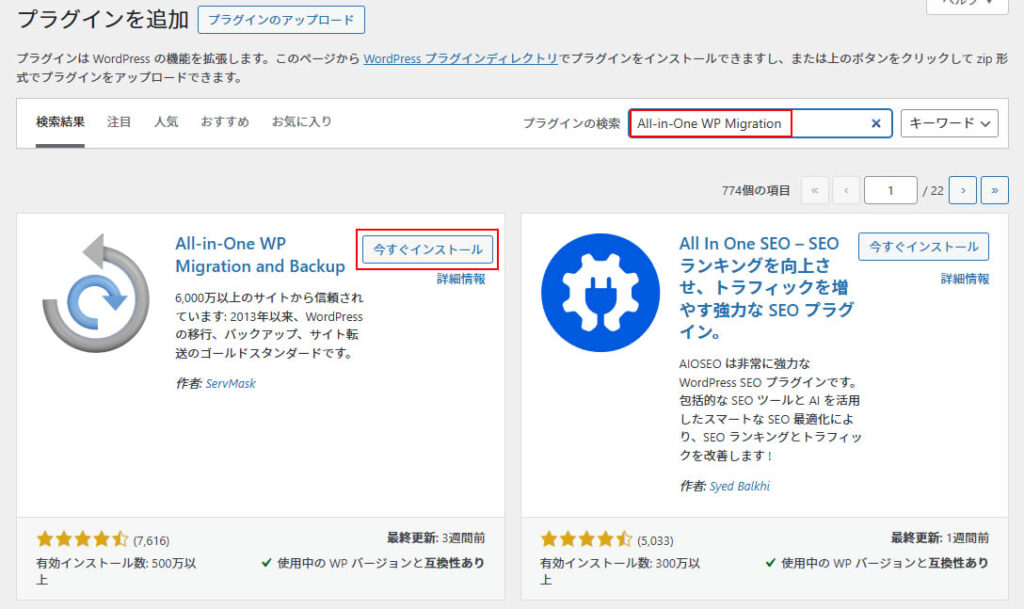Open the キーワード dropdown

click(950, 123)
